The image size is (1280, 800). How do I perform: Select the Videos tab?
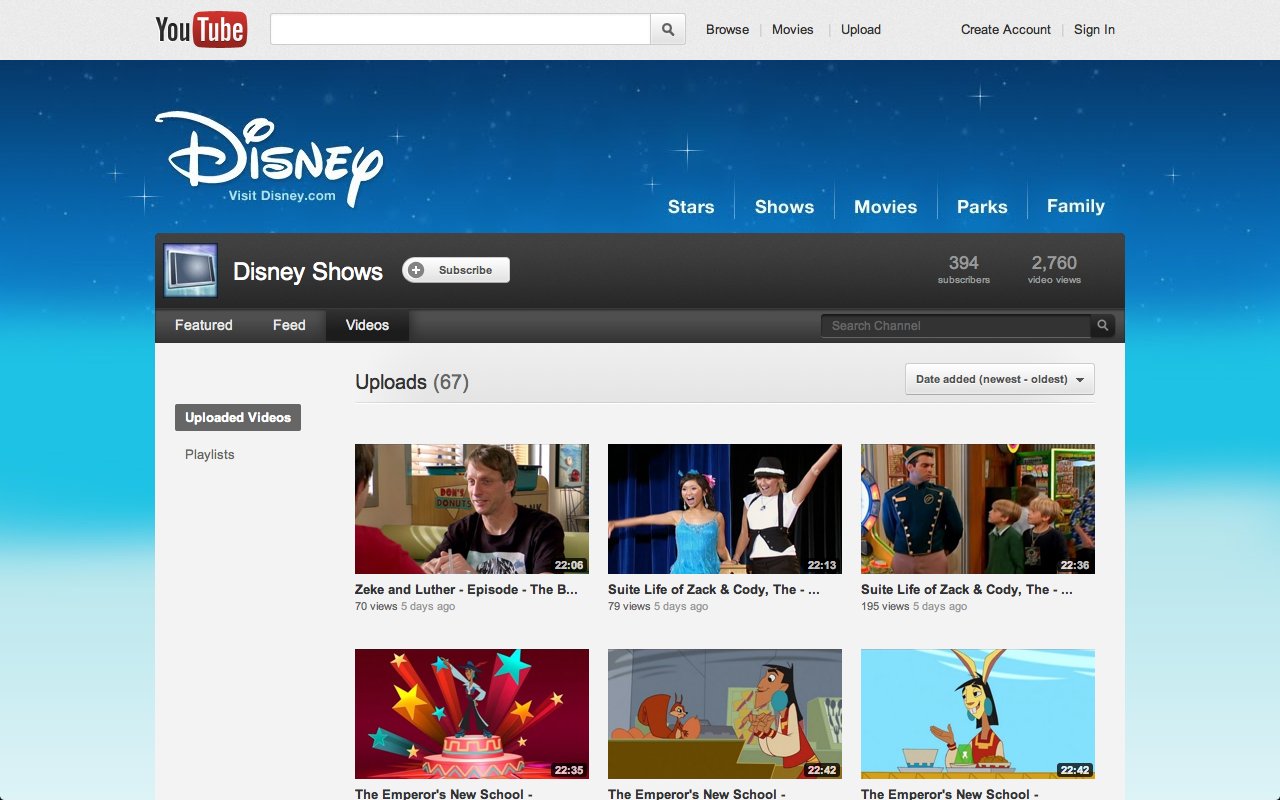coord(367,325)
